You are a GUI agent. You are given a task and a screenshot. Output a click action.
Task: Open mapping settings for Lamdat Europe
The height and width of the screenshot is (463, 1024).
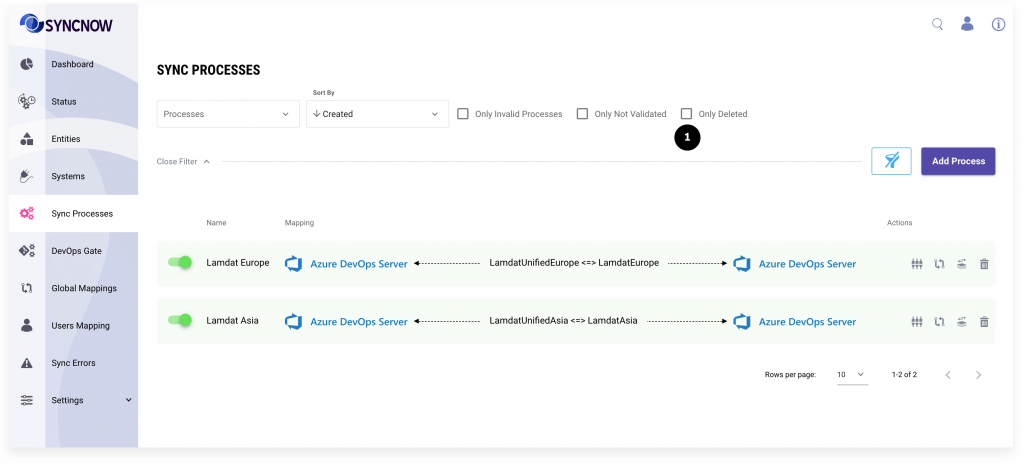[x=917, y=264]
